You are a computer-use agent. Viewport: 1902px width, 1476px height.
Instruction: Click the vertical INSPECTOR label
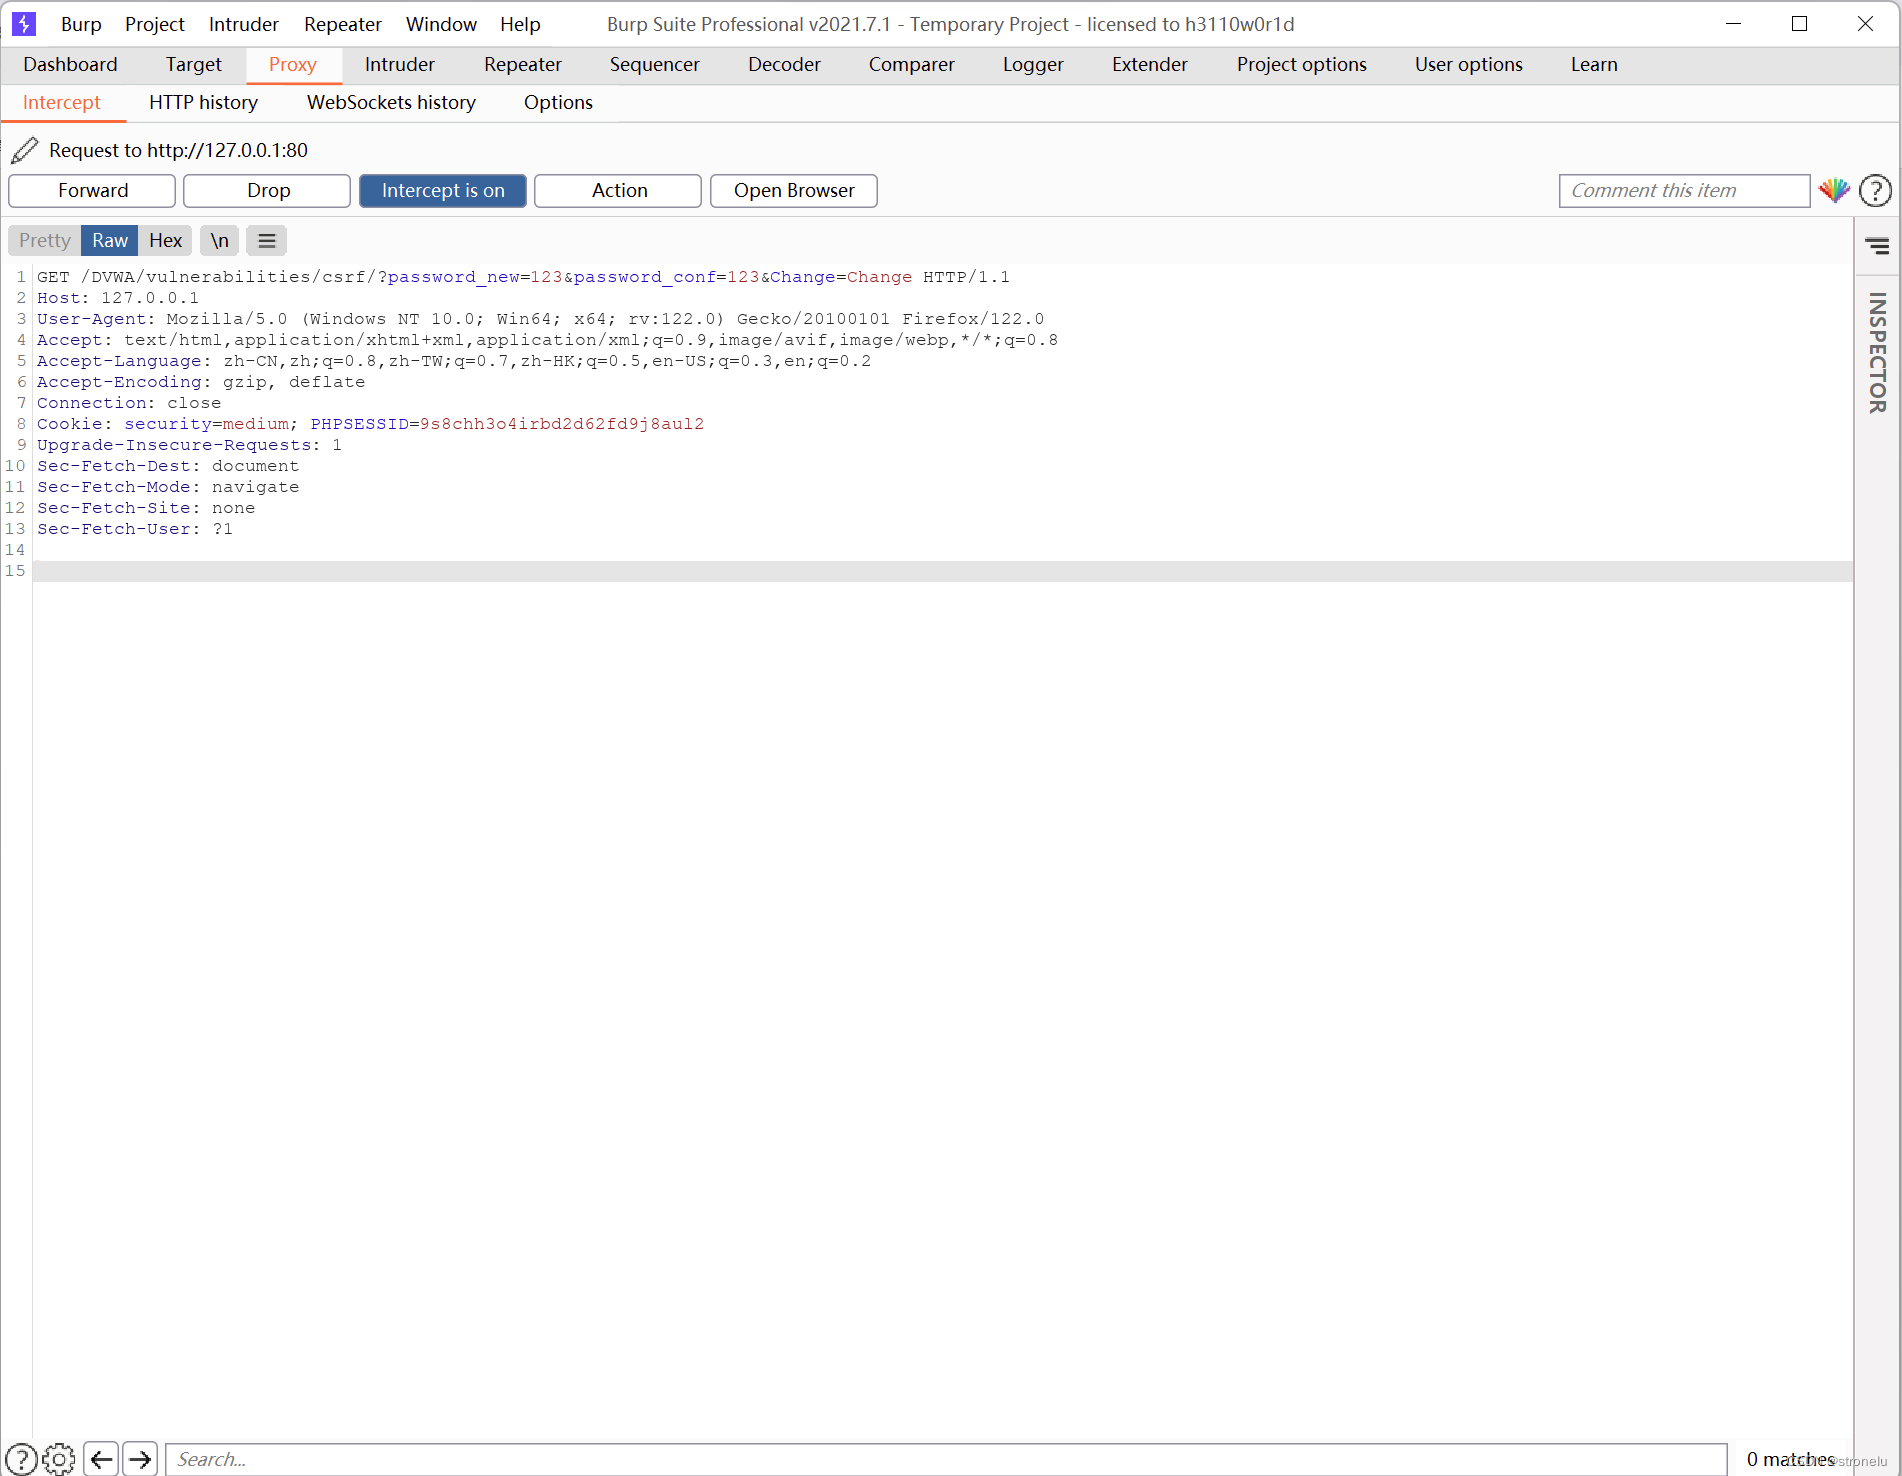click(1877, 352)
